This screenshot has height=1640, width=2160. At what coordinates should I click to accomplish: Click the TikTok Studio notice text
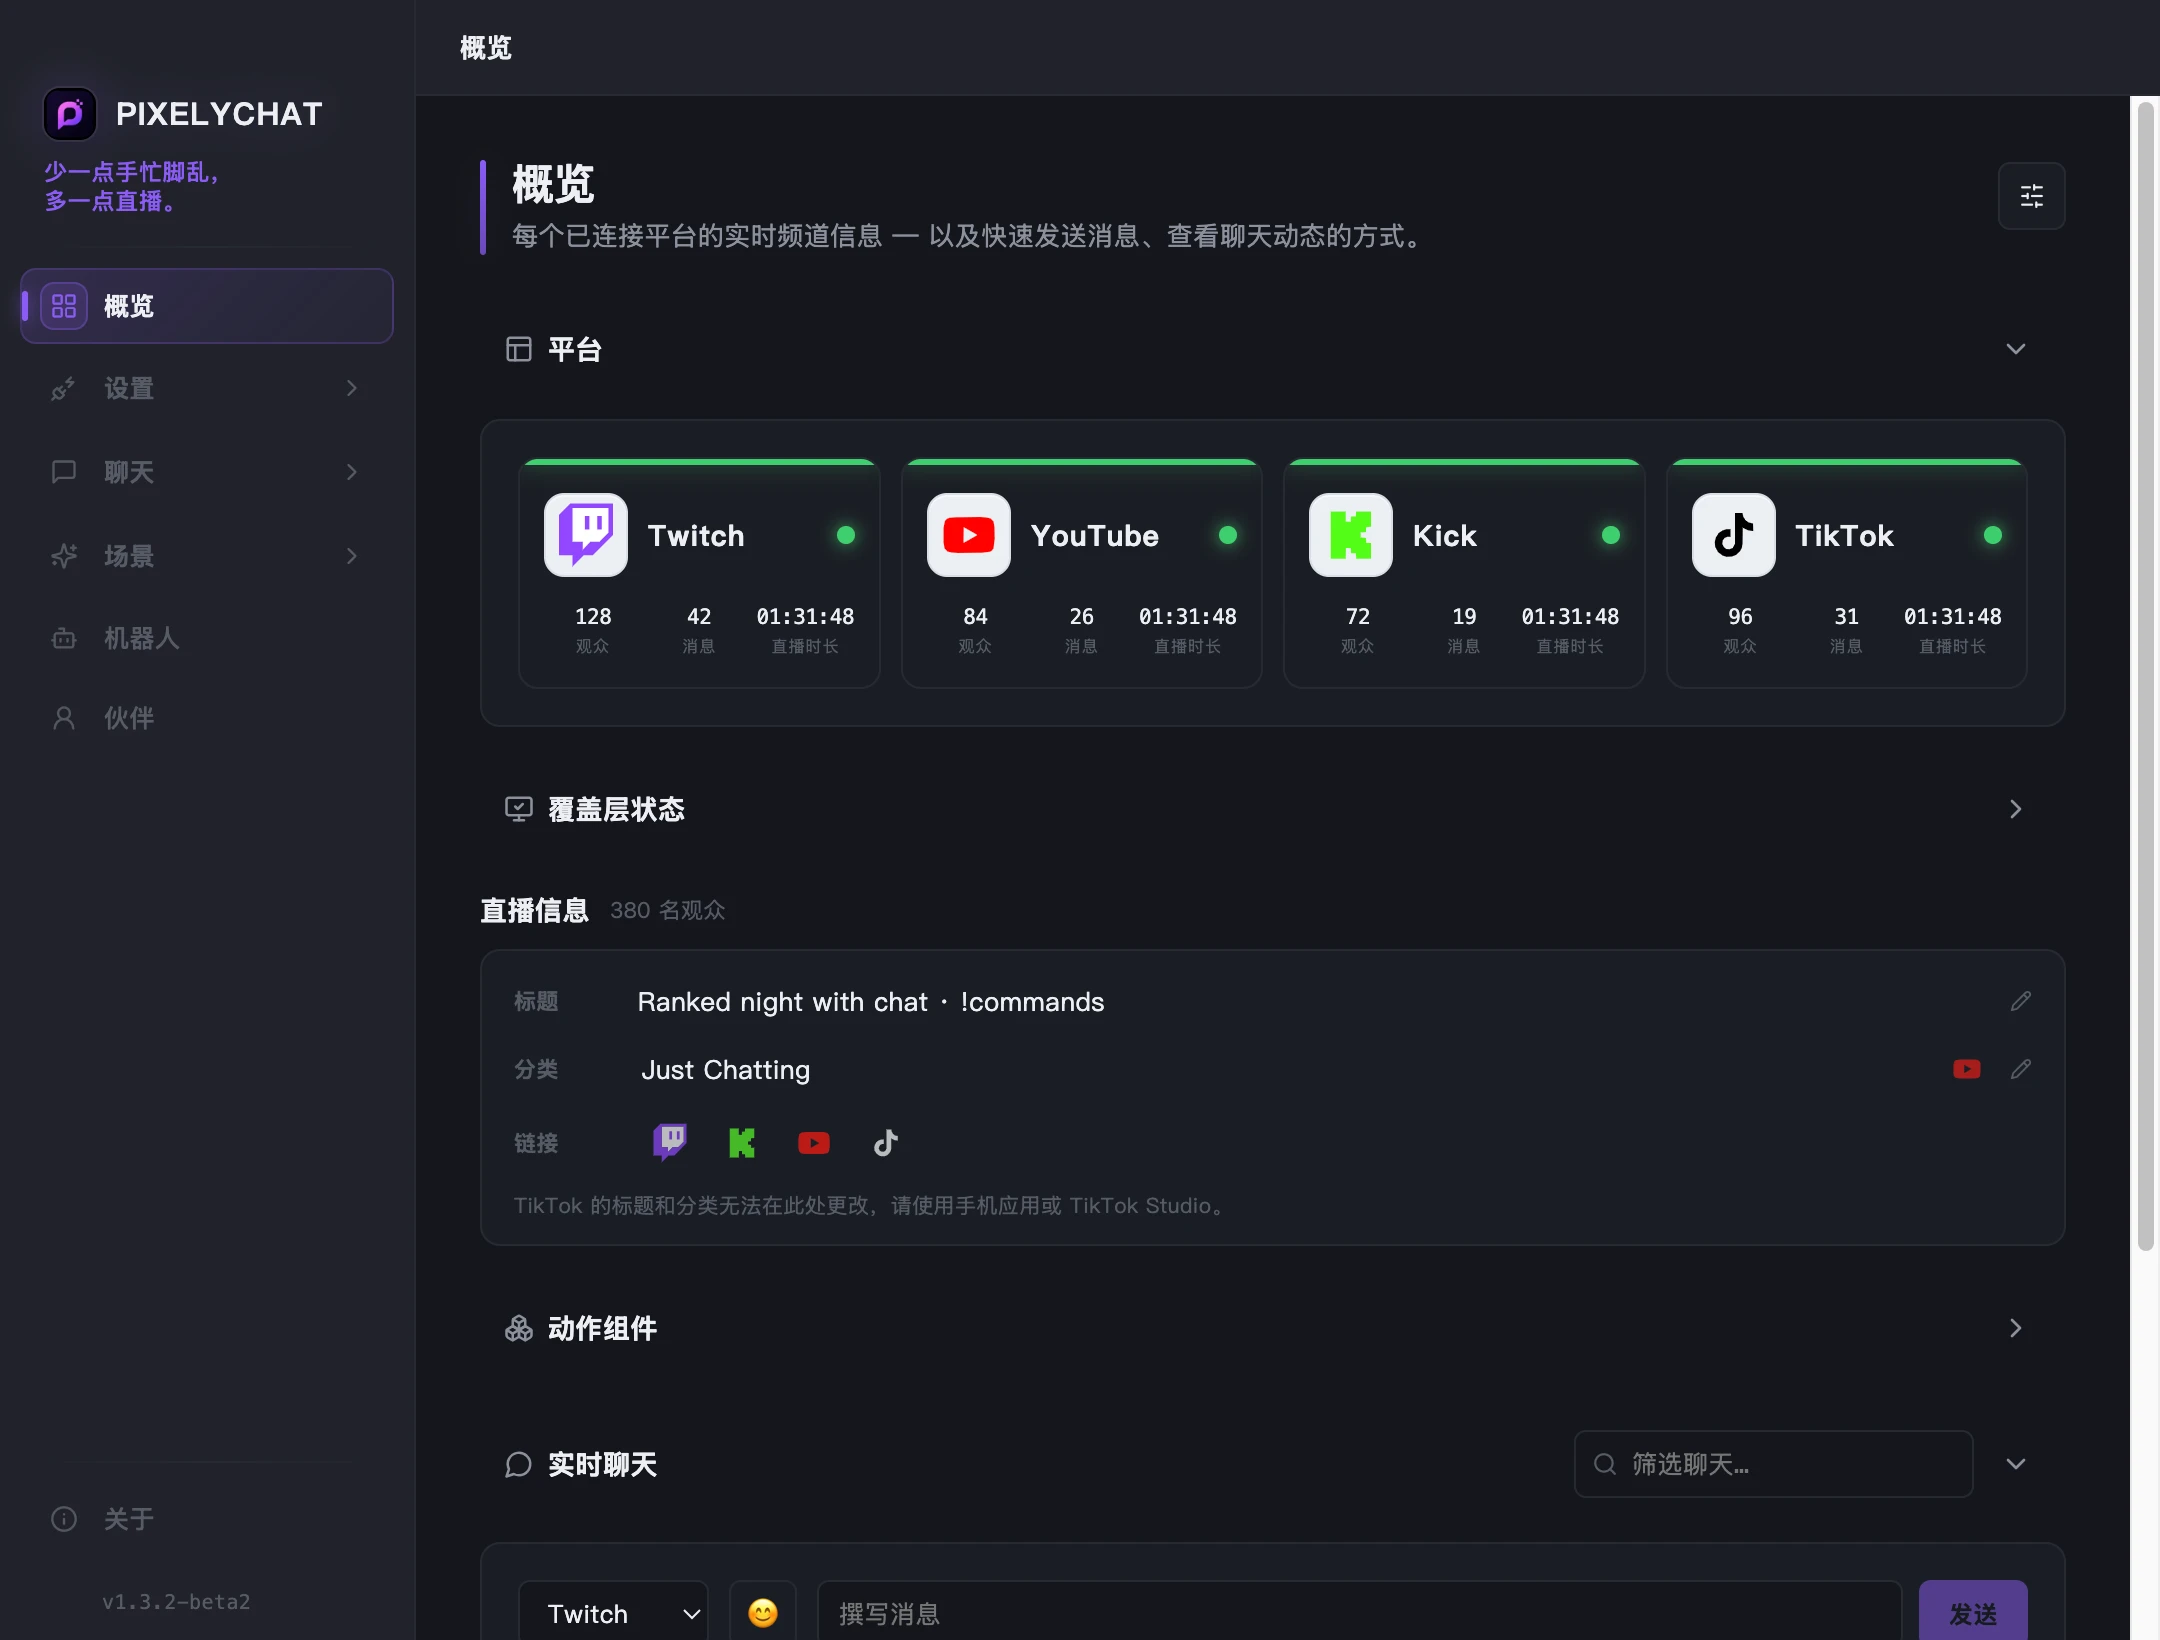[870, 1206]
